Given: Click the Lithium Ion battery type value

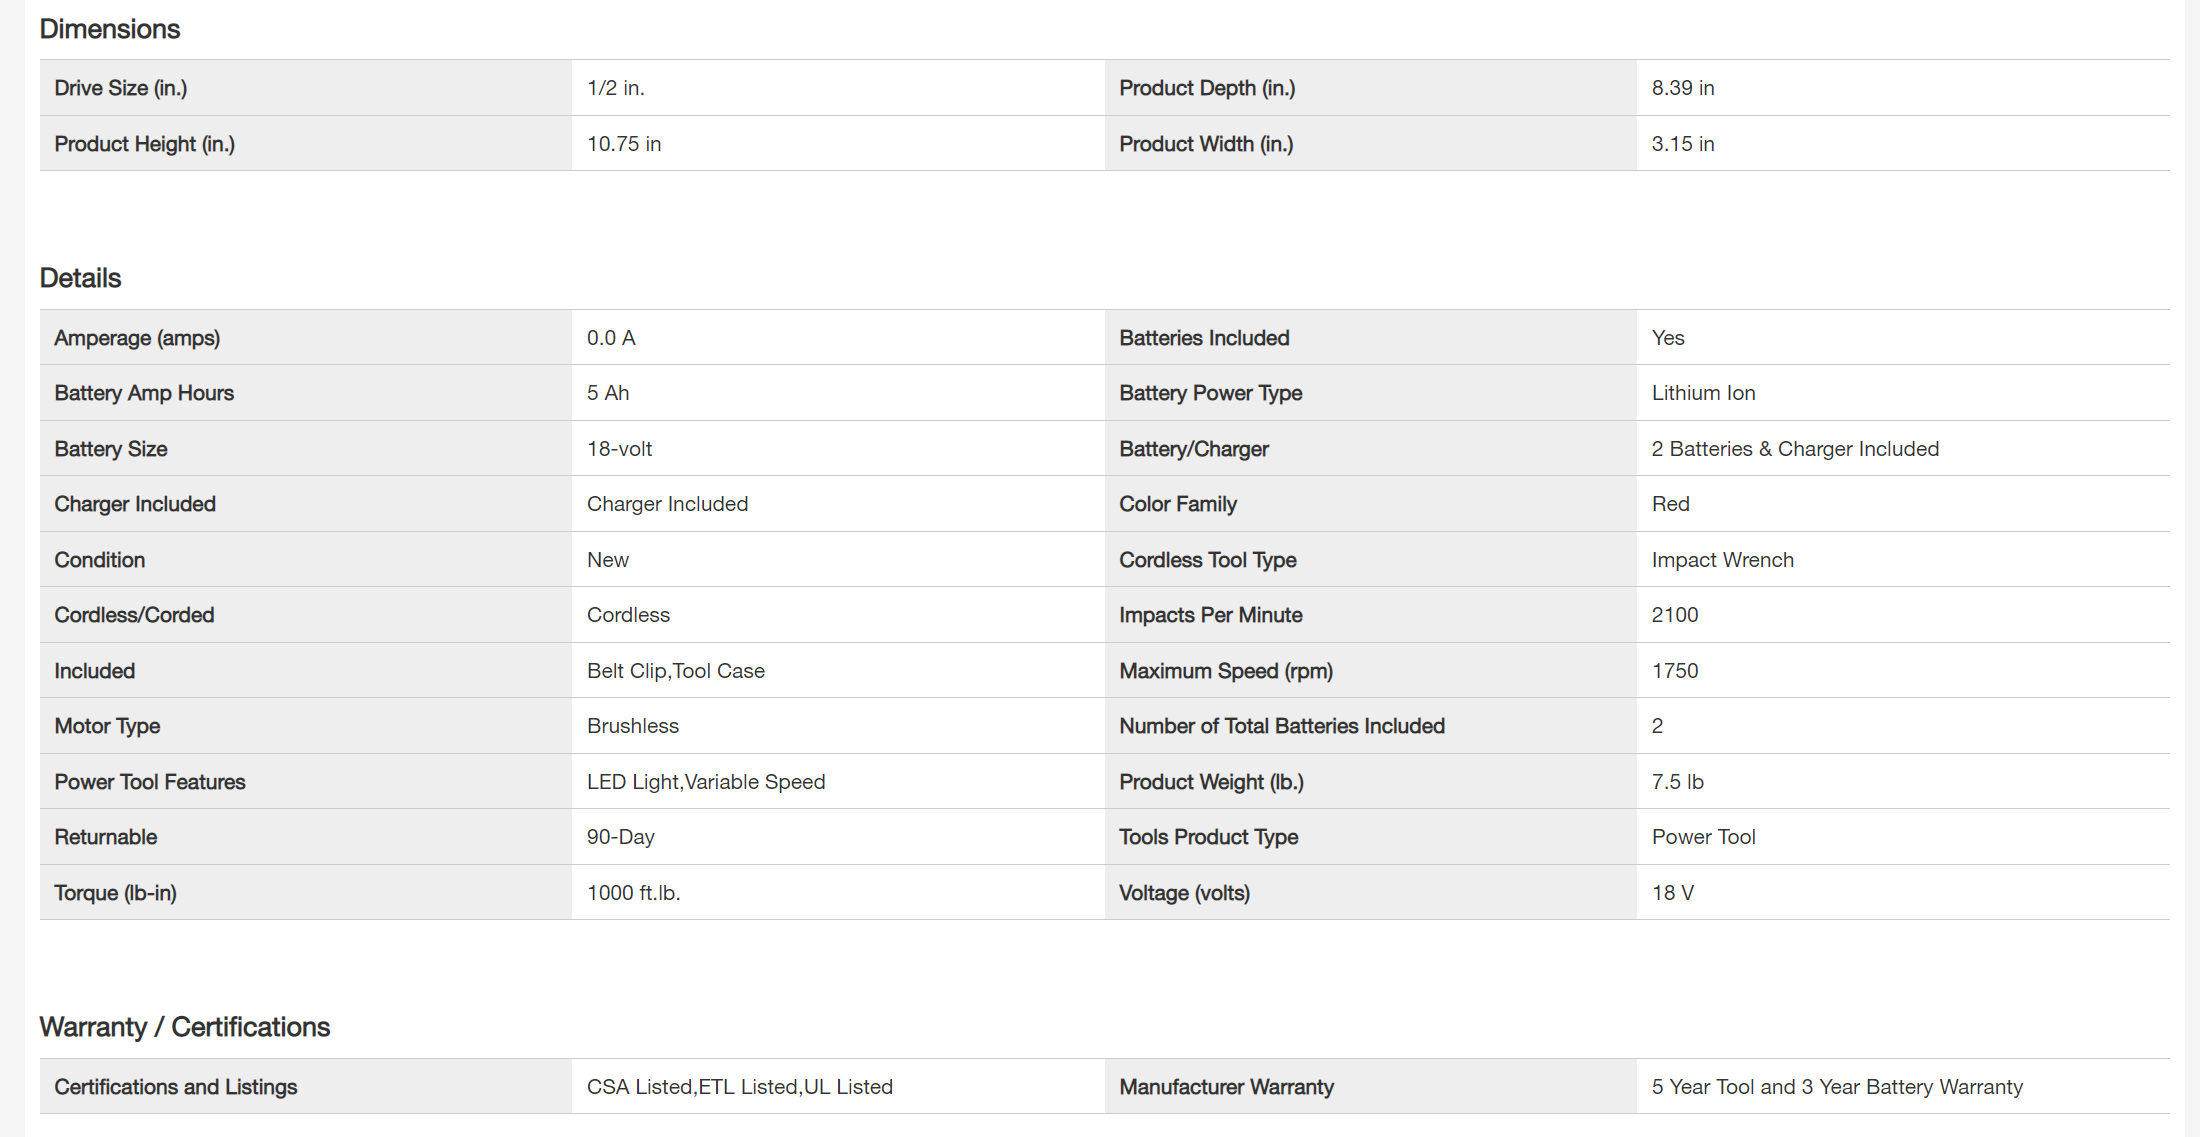Looking at the screenshot, I should [1703, 393].
